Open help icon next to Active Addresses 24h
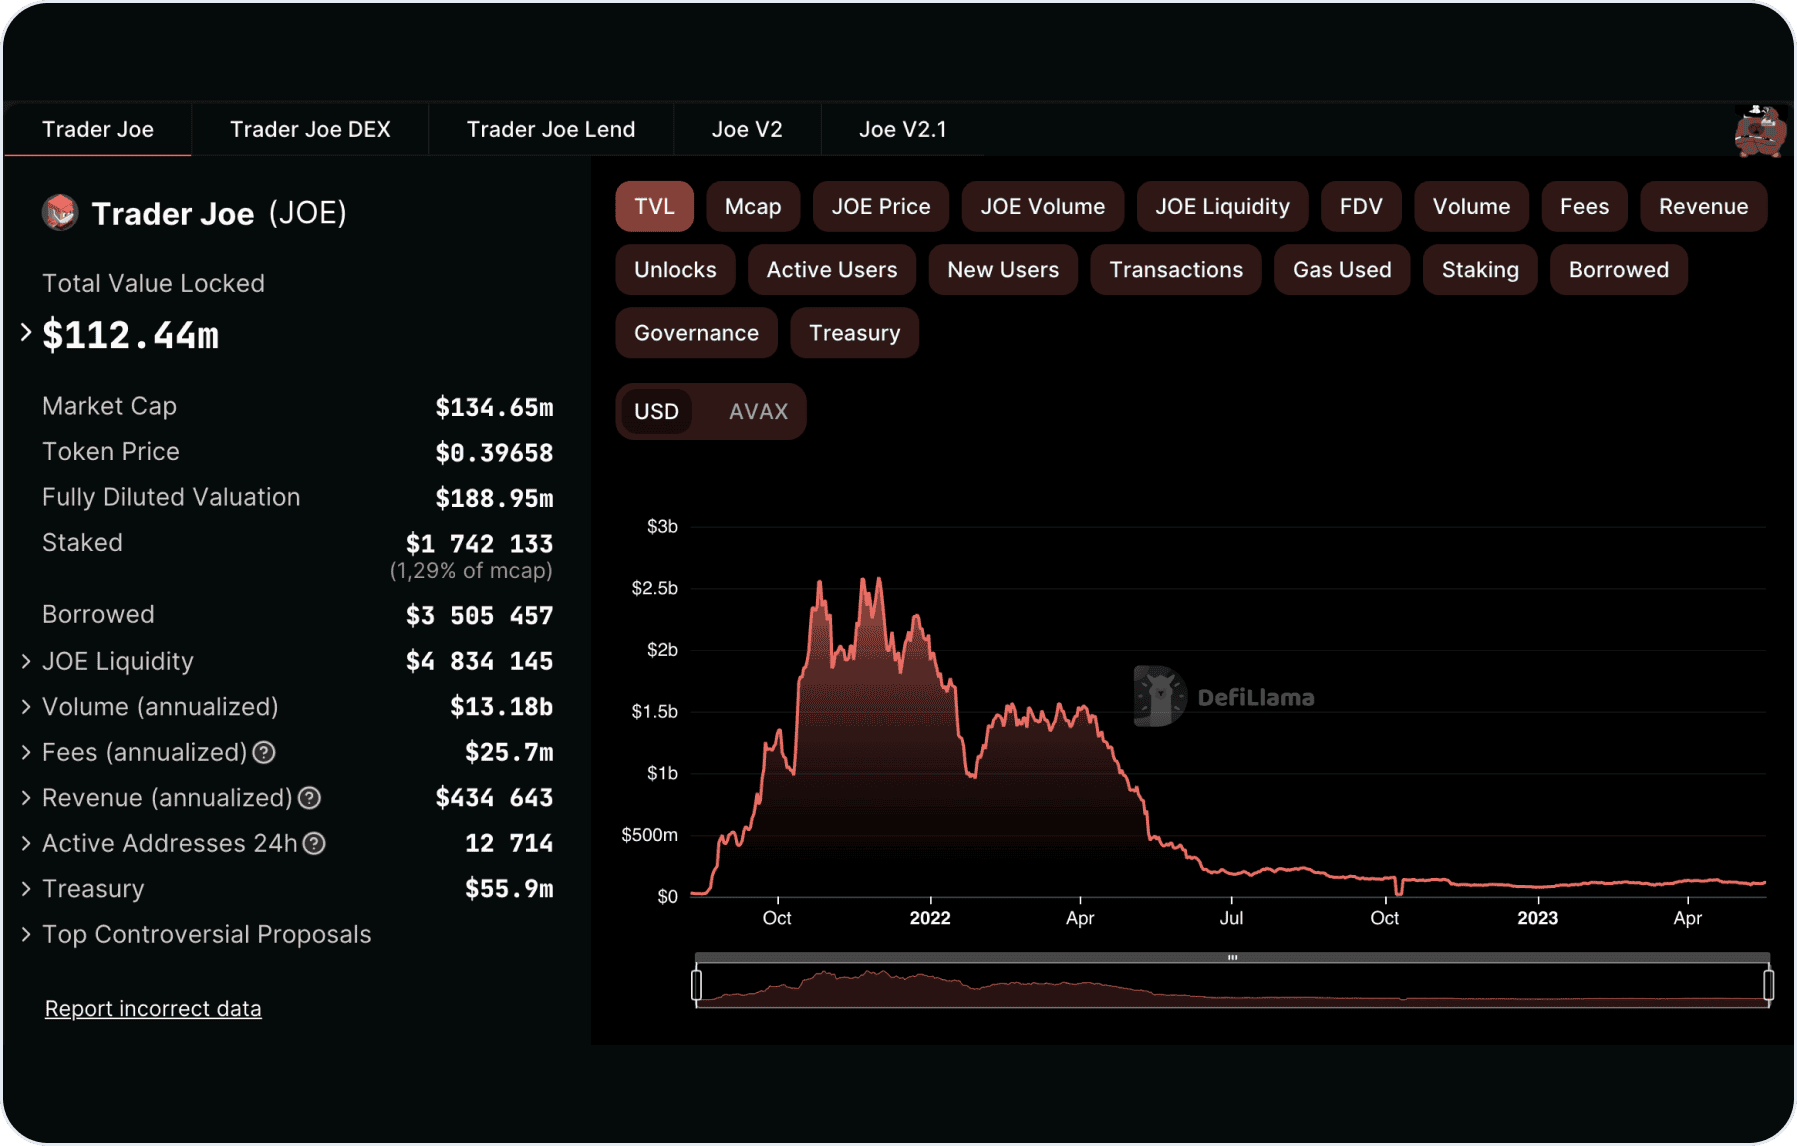The image size is (1797, 1146). (x=314, y=843)
